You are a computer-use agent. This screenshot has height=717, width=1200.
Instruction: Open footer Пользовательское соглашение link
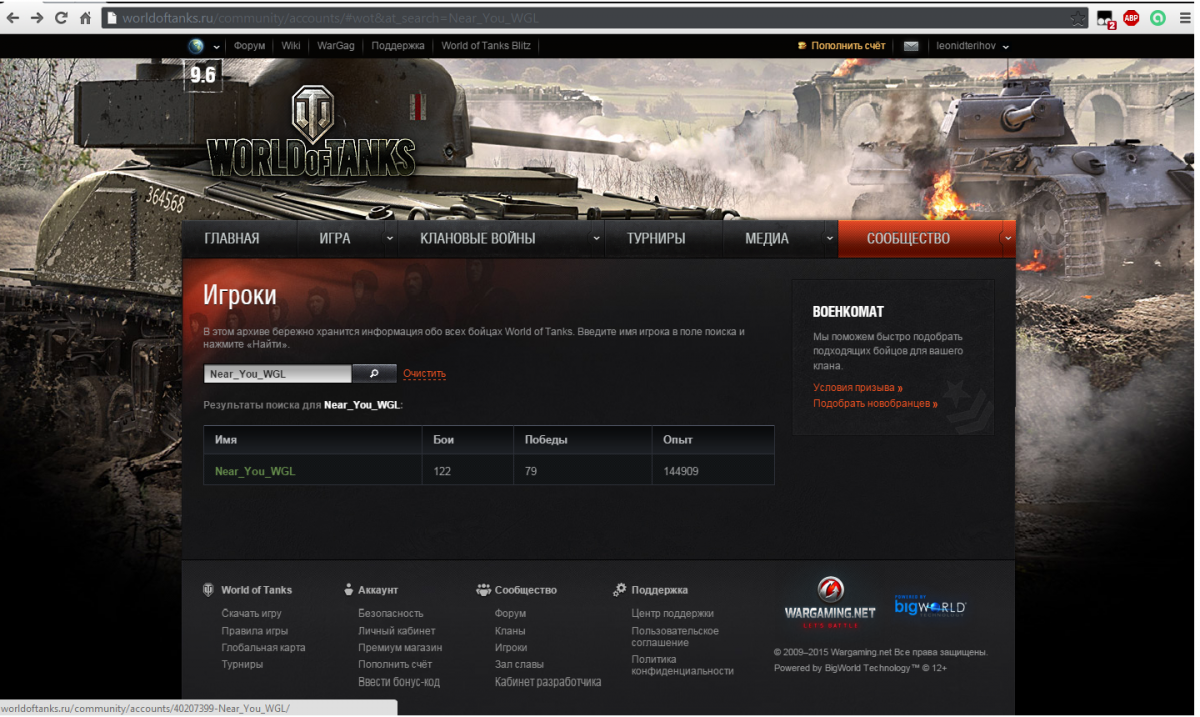(675, 637)
